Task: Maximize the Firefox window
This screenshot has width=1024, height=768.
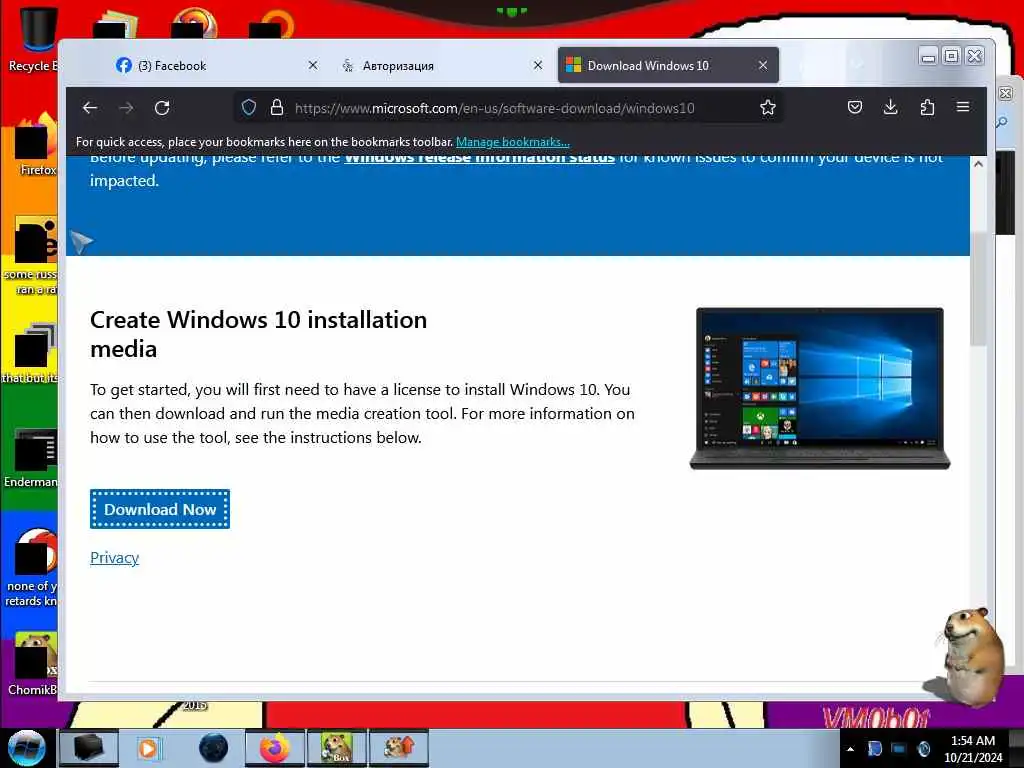Action: pos(952,57)
